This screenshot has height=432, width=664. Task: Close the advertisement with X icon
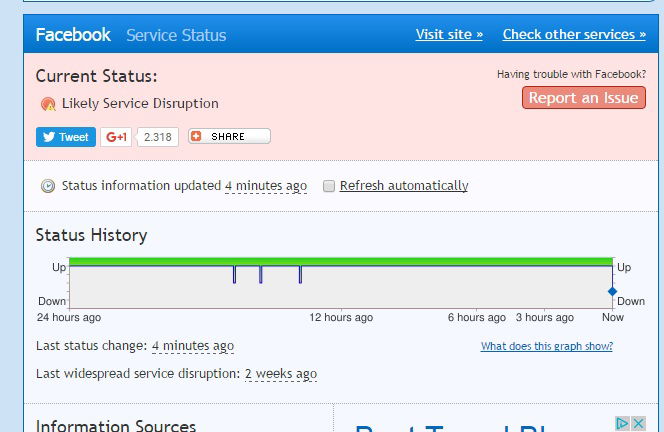pyautogui.click(x=639, y=423)
